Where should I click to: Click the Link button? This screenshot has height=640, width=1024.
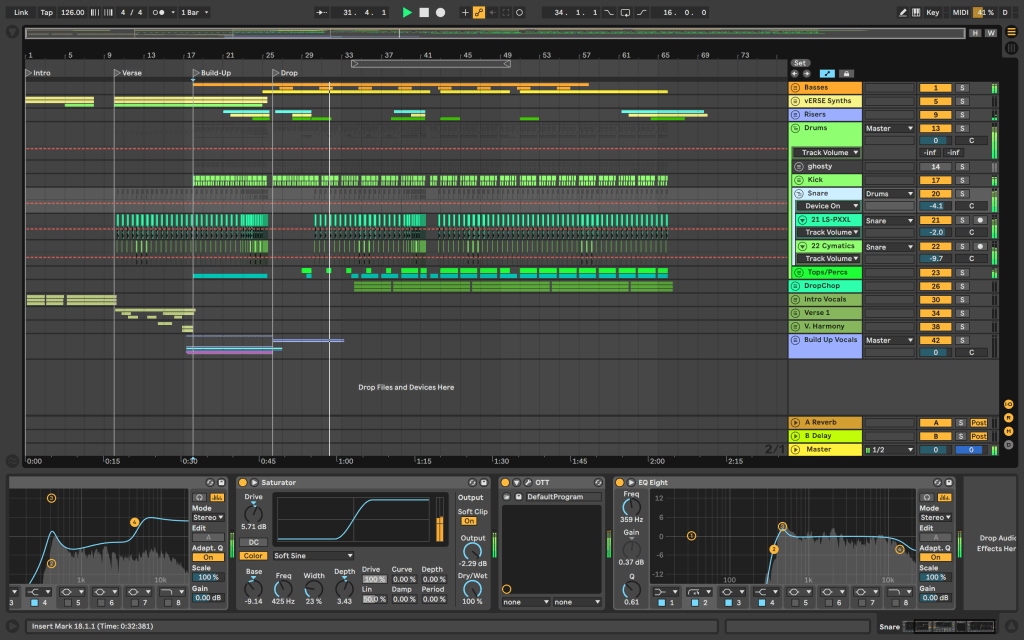[x=20, y=12]
